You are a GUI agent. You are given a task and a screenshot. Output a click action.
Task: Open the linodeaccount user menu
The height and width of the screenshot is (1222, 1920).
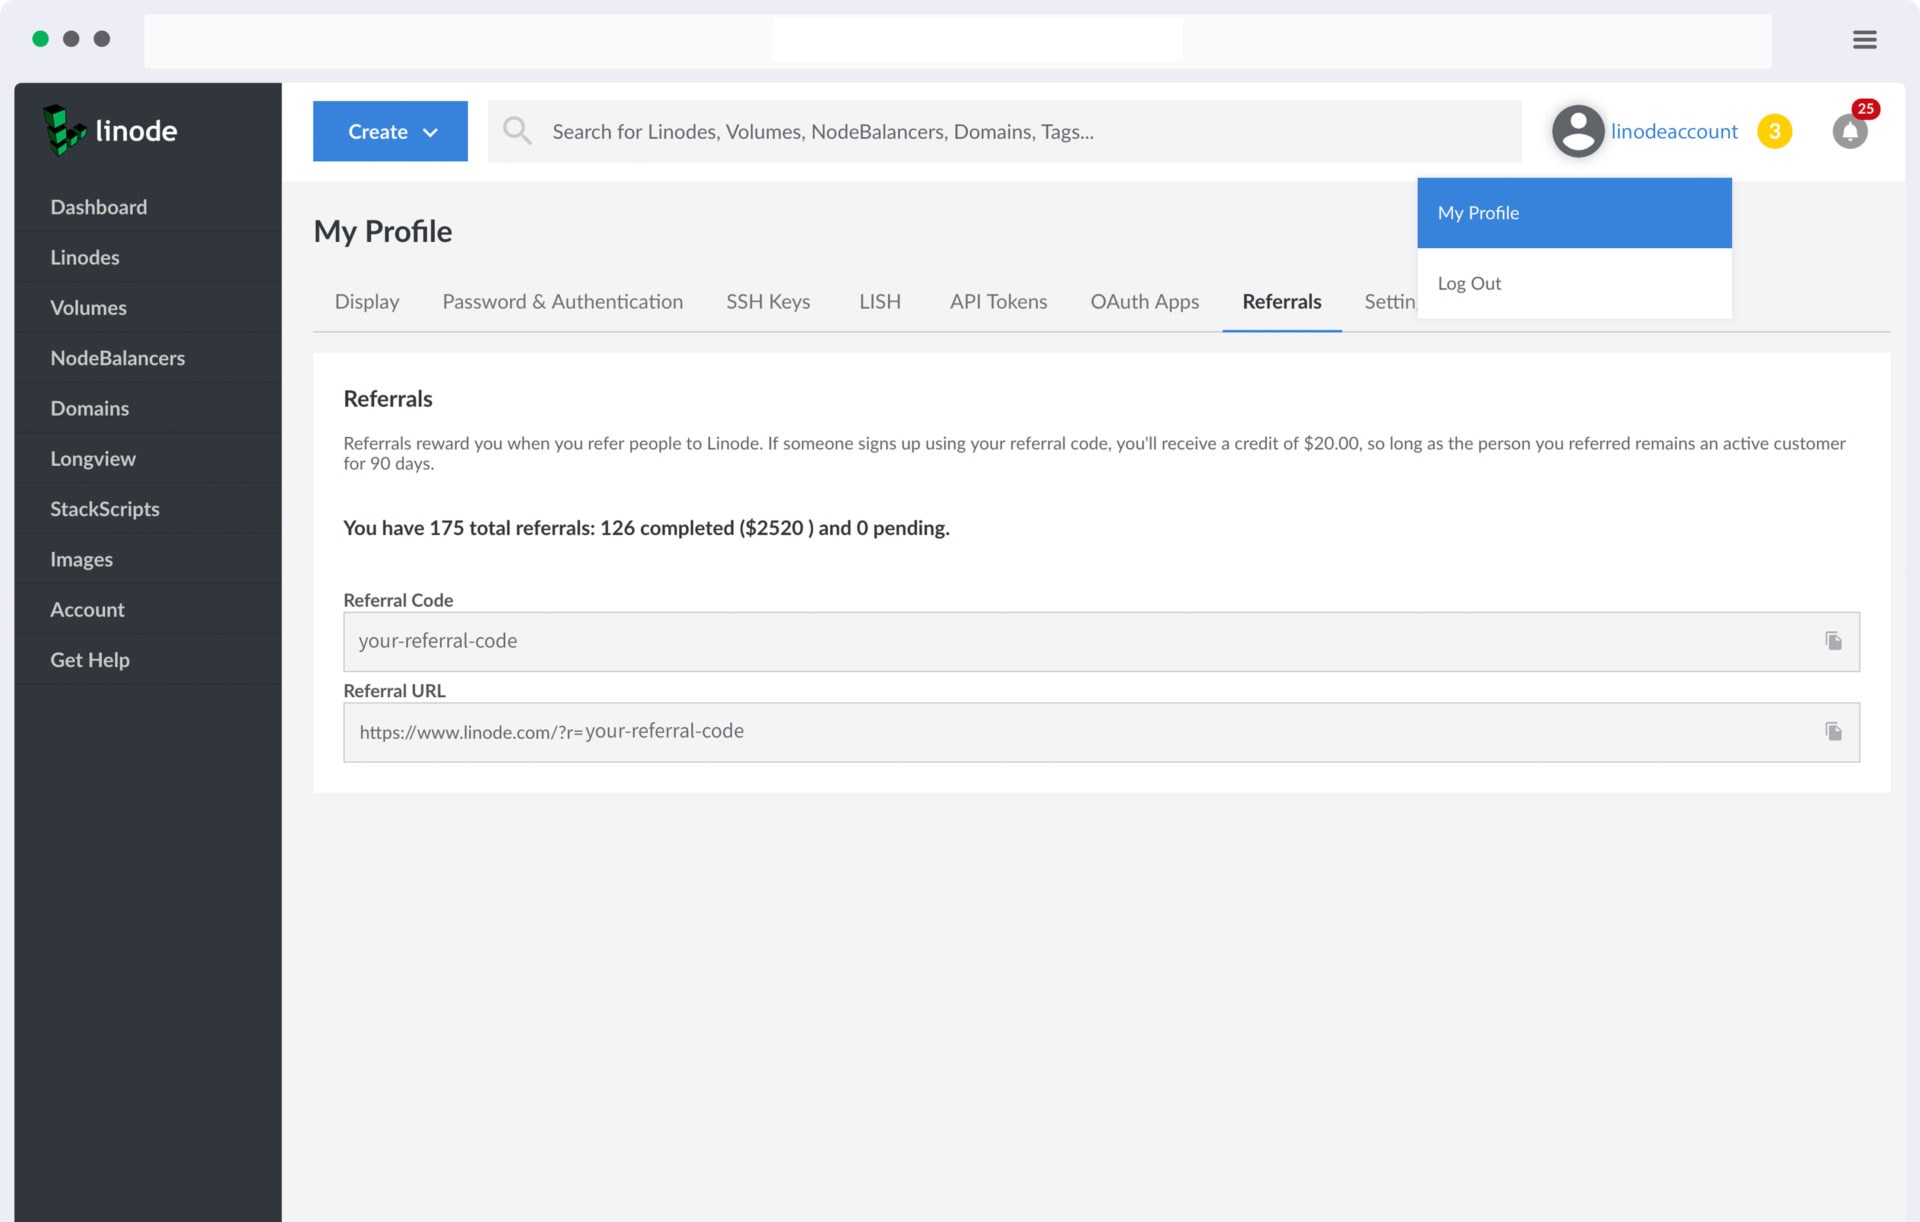tap(1673, 131)
